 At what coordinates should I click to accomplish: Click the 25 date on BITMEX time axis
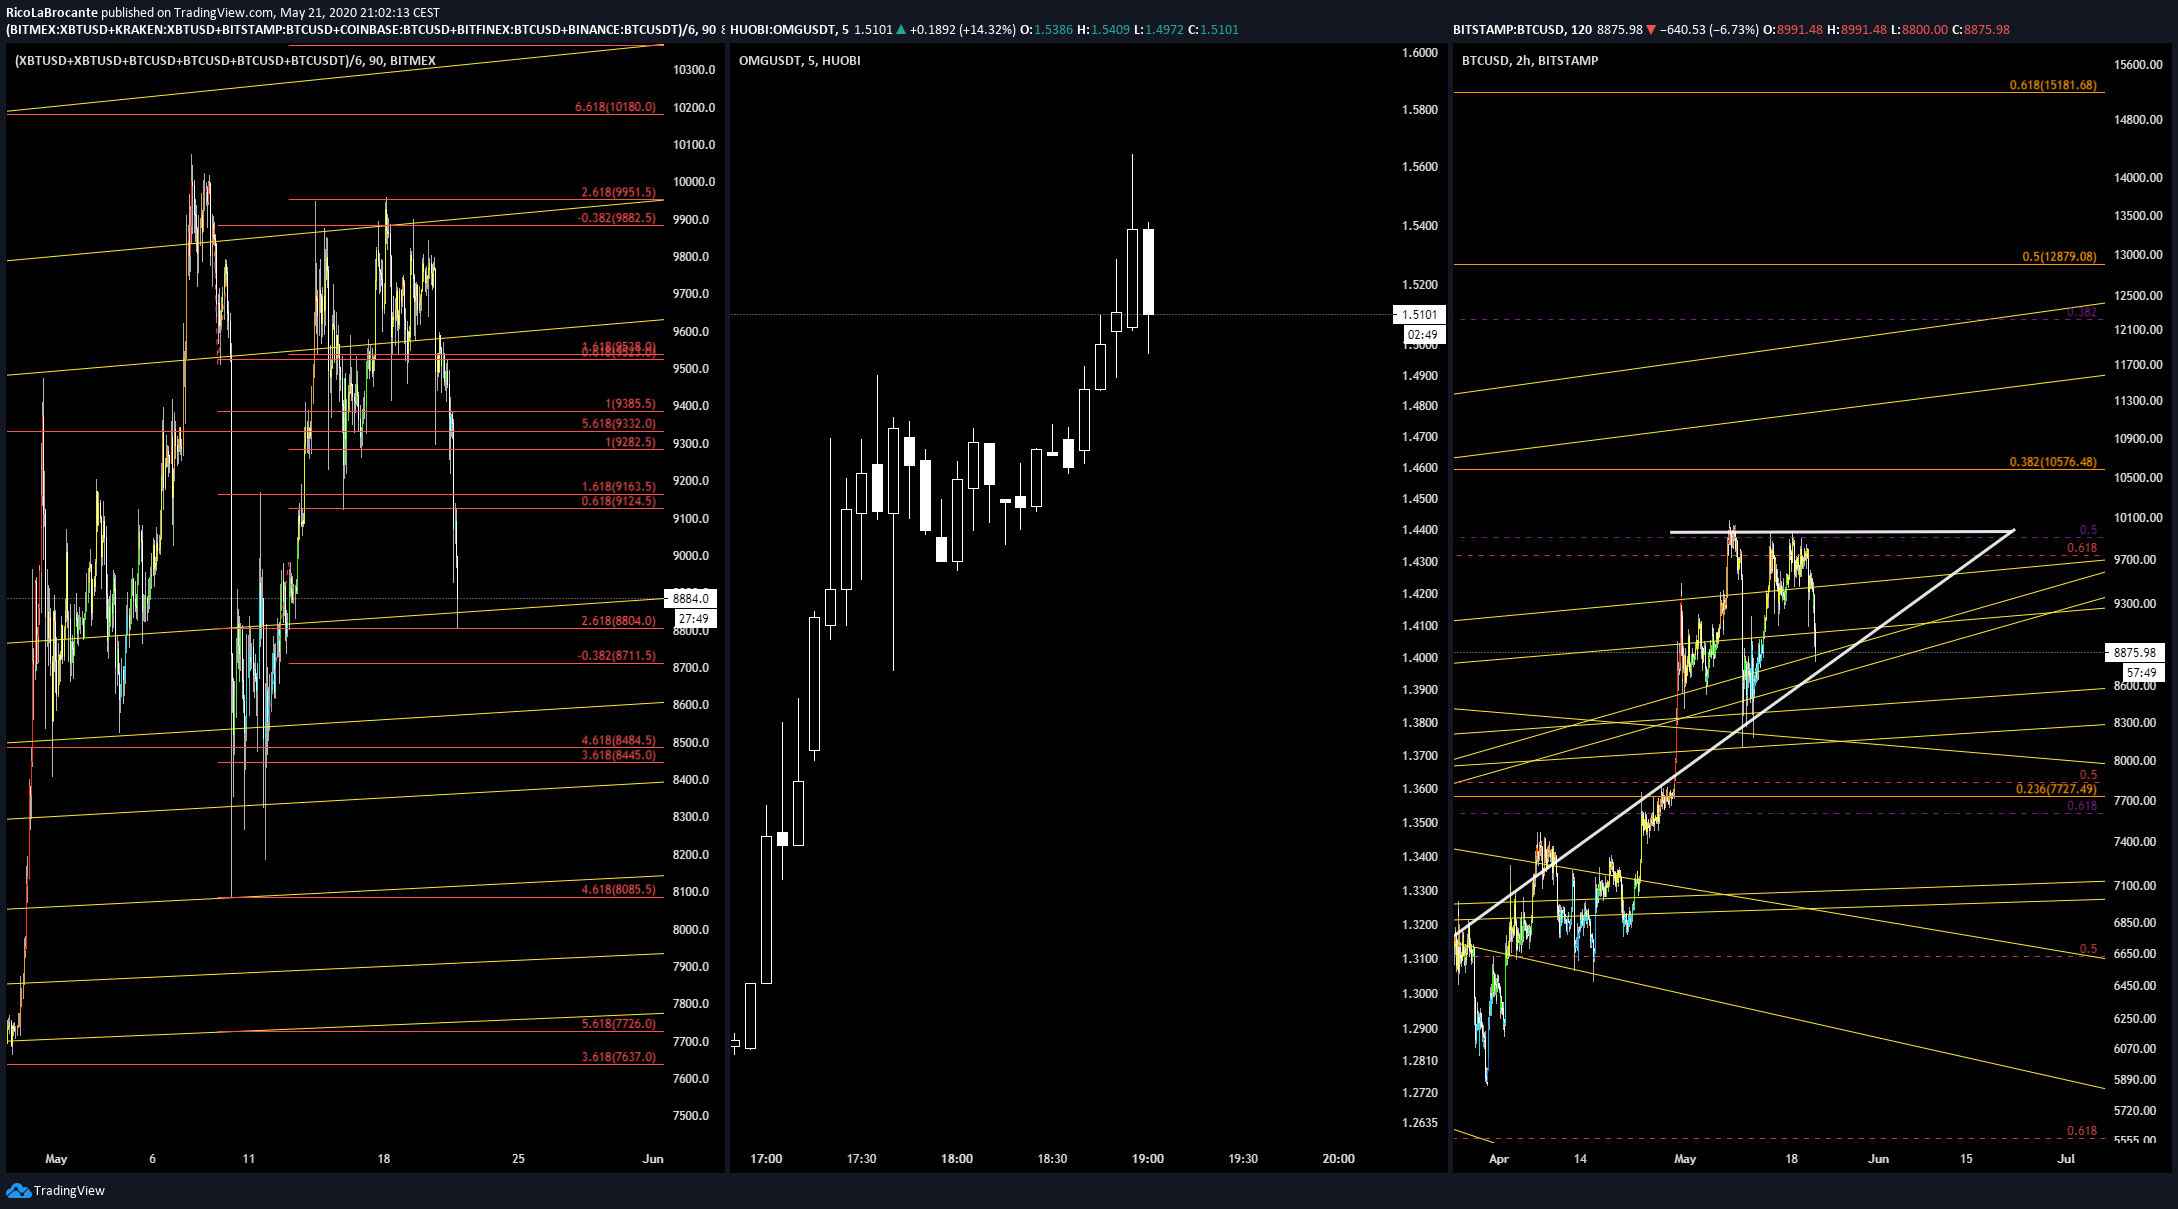pyautogui.click(x=518, y=1159)
